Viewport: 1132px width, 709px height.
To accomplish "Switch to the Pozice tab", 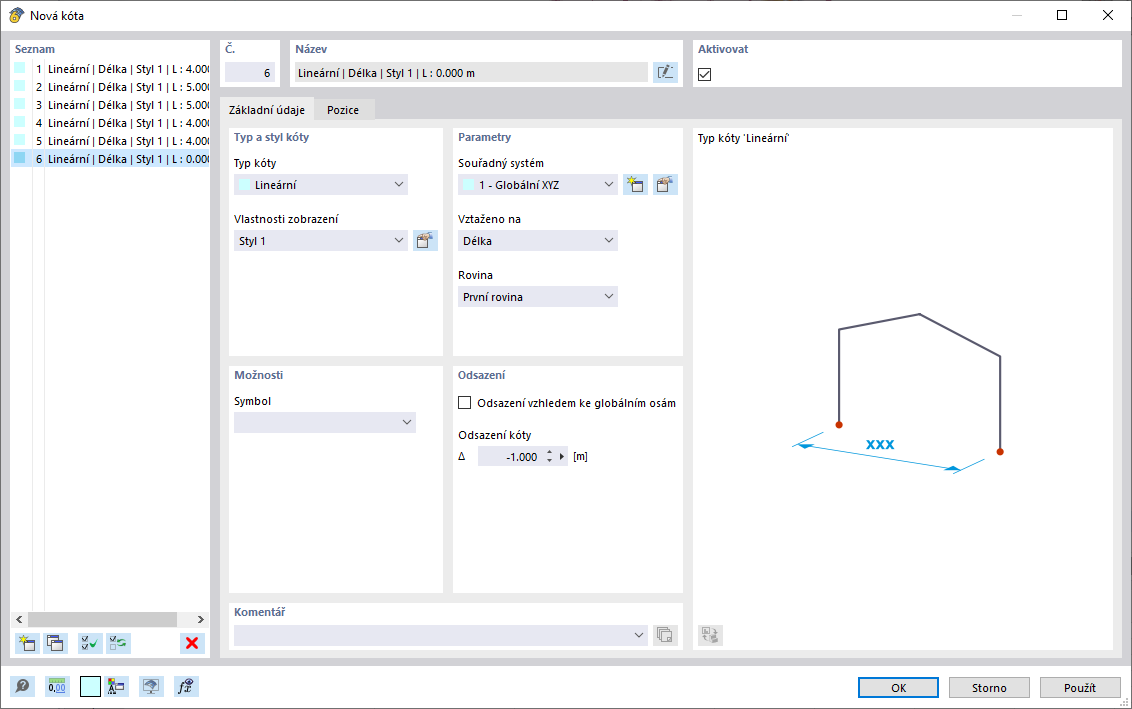I will coord(343,110).
